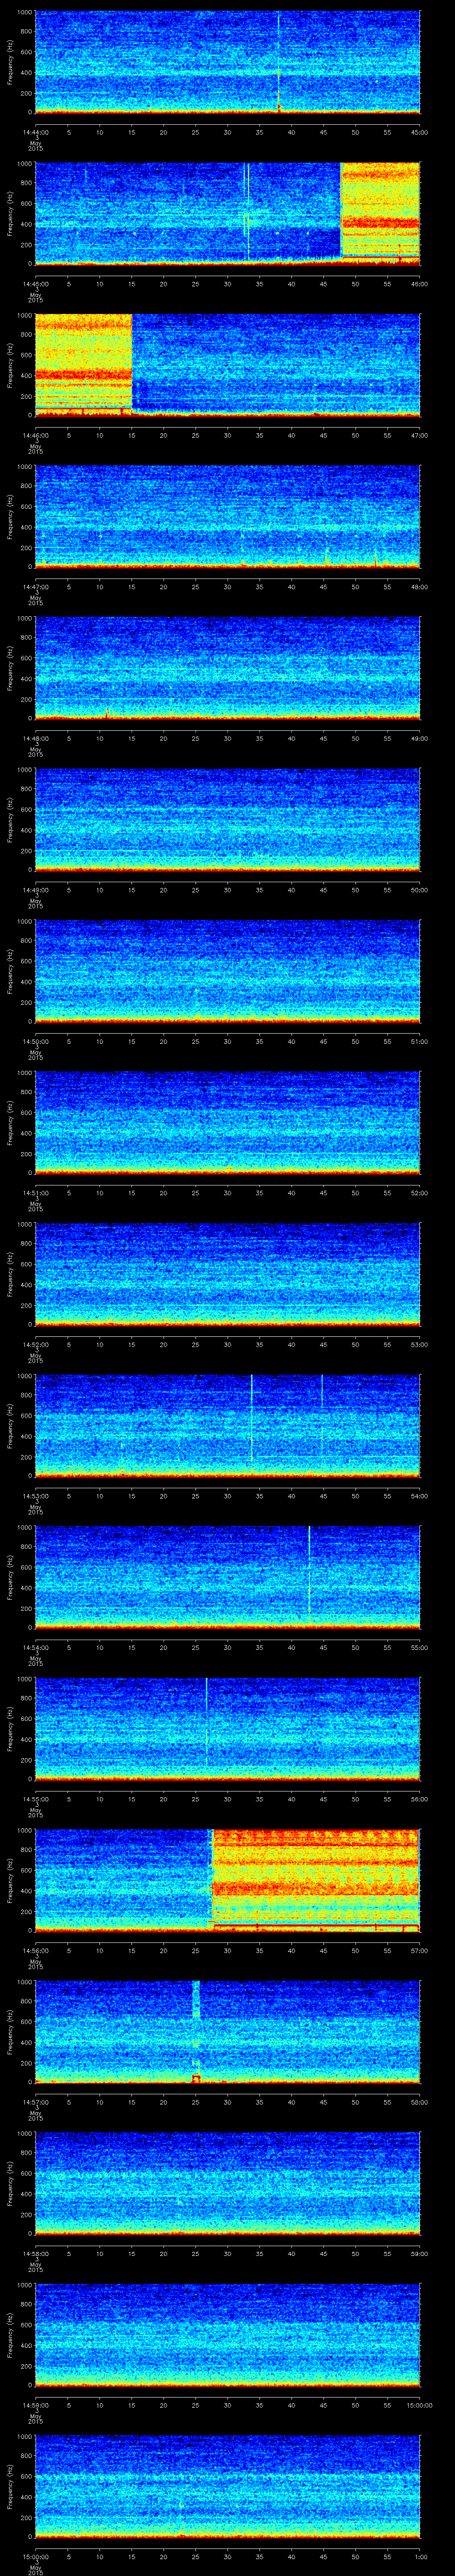Open the spectrogram panel starting at 14:52:00
The width and height of the screenshot is (455, 2576).
[227, 1274]
